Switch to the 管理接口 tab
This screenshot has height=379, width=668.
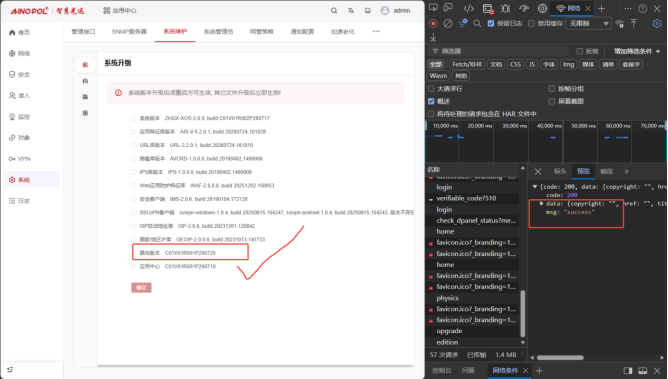(84, 32)
